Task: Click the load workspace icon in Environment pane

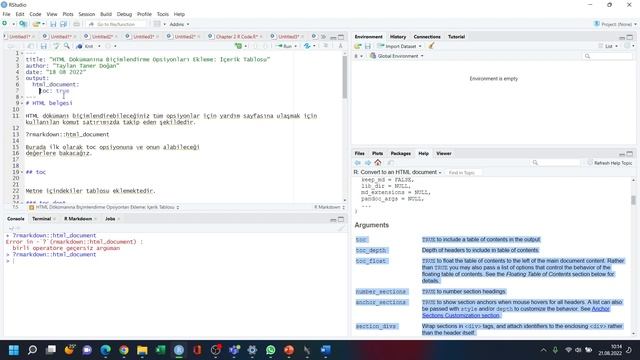Action: pyautogui.click(x=358, y=46)
